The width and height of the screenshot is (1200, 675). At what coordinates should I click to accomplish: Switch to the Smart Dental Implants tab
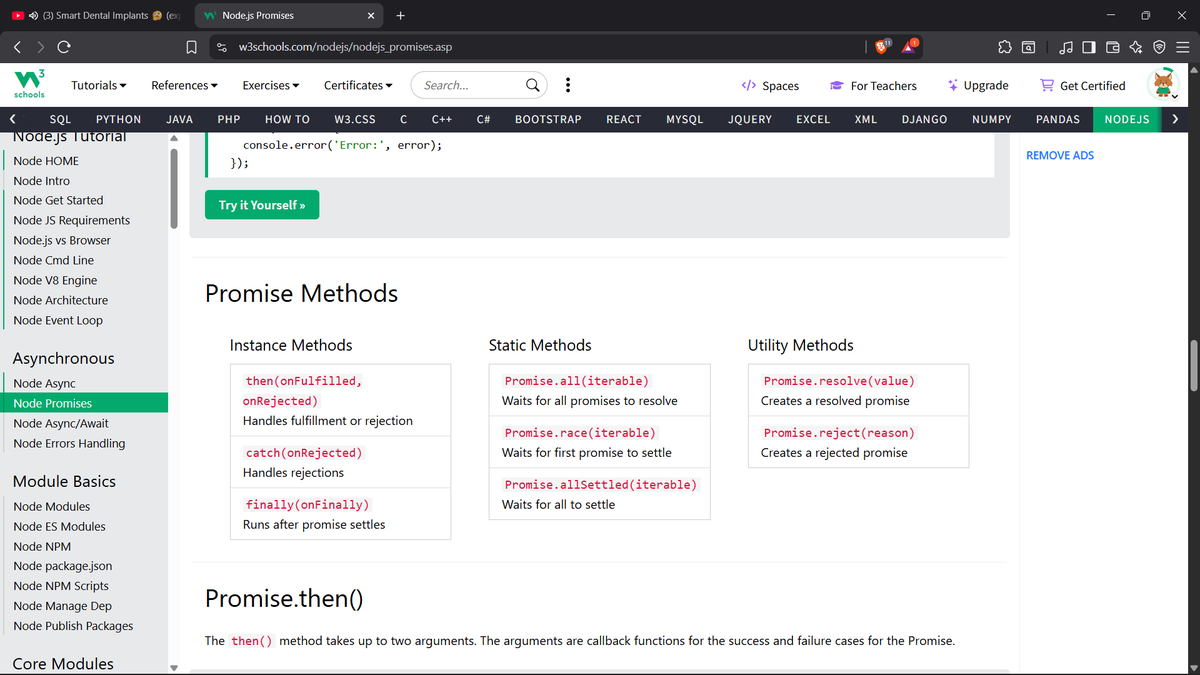(95, 15)
